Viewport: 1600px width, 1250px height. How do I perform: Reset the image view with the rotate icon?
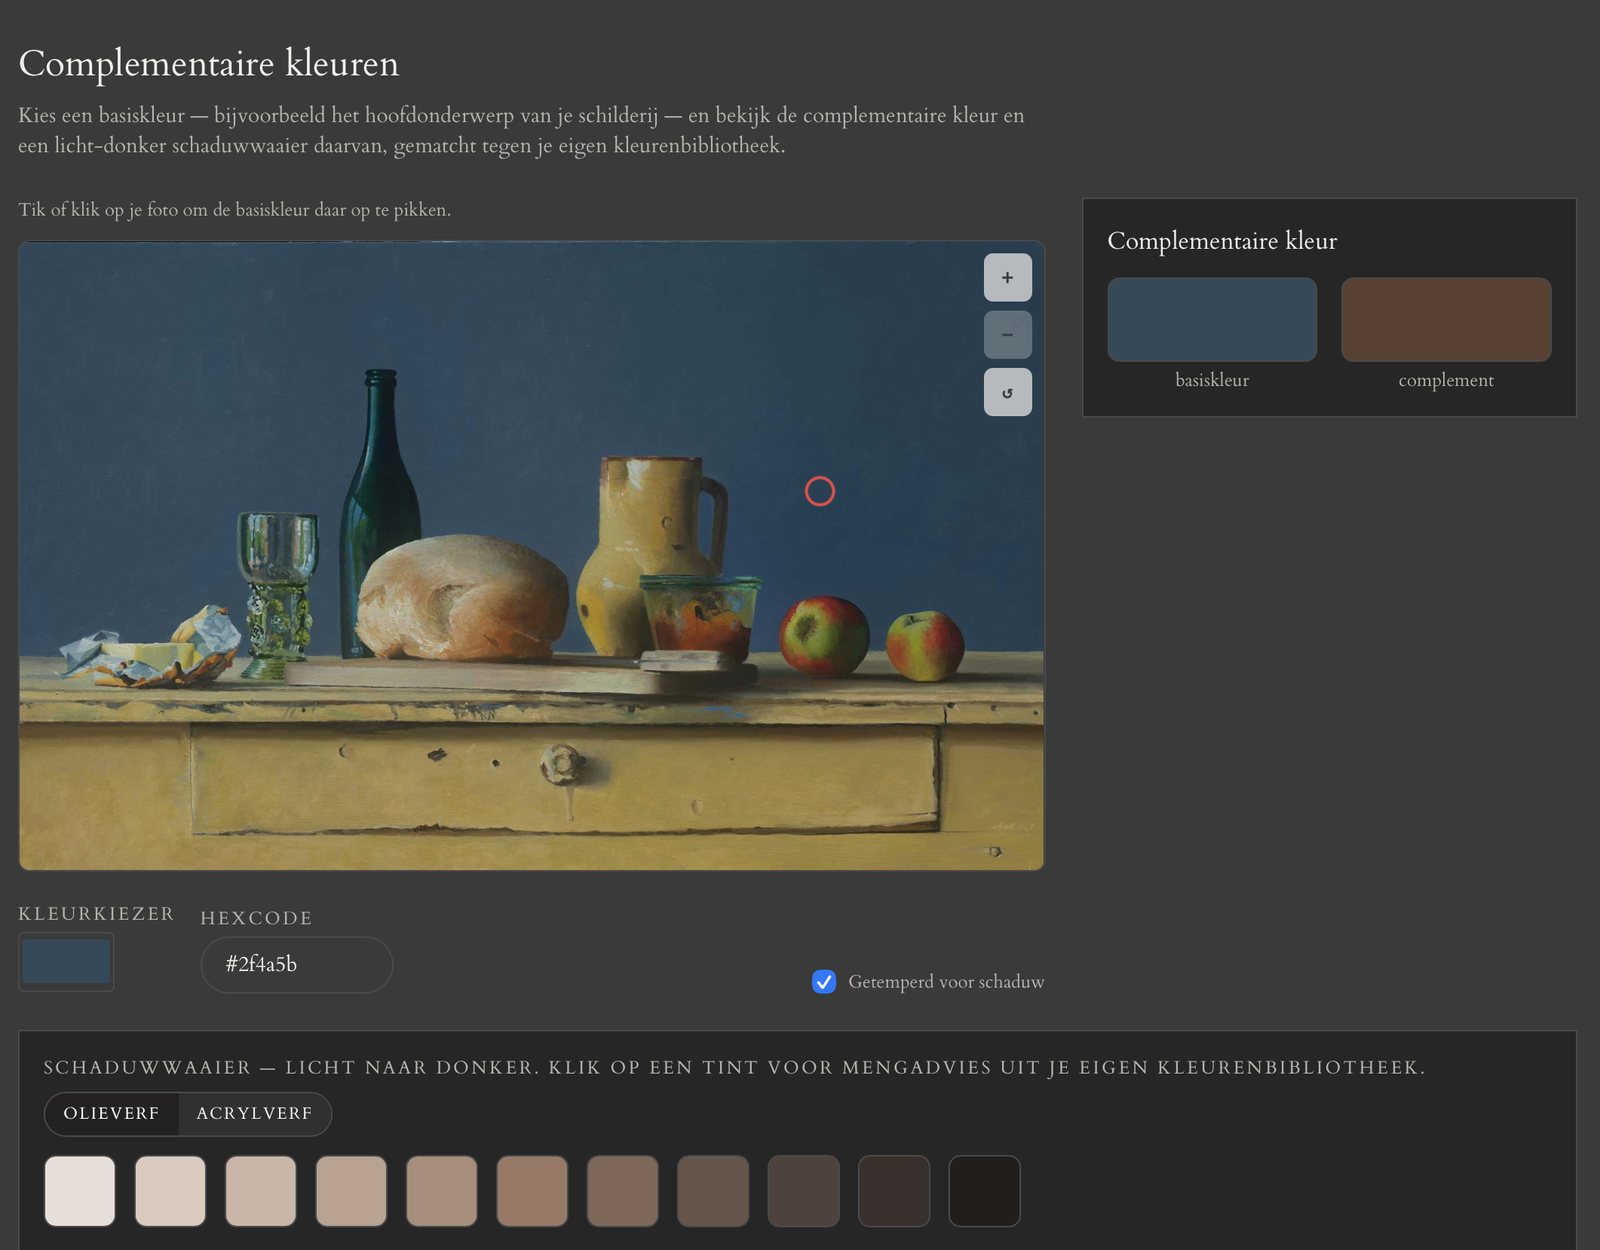pos(1007,392)
